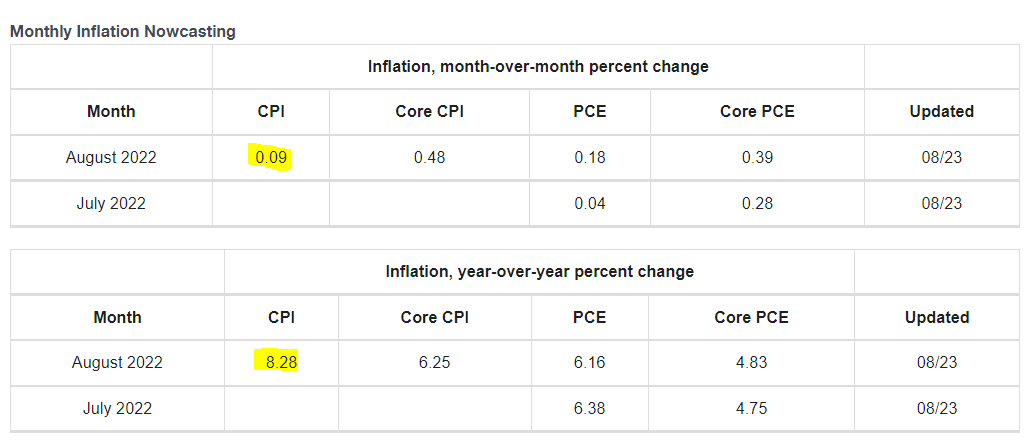Click the 0.18 PCE value
Image resolution: width=1031 pixels, height=448 pixels.
pos(590,158)
